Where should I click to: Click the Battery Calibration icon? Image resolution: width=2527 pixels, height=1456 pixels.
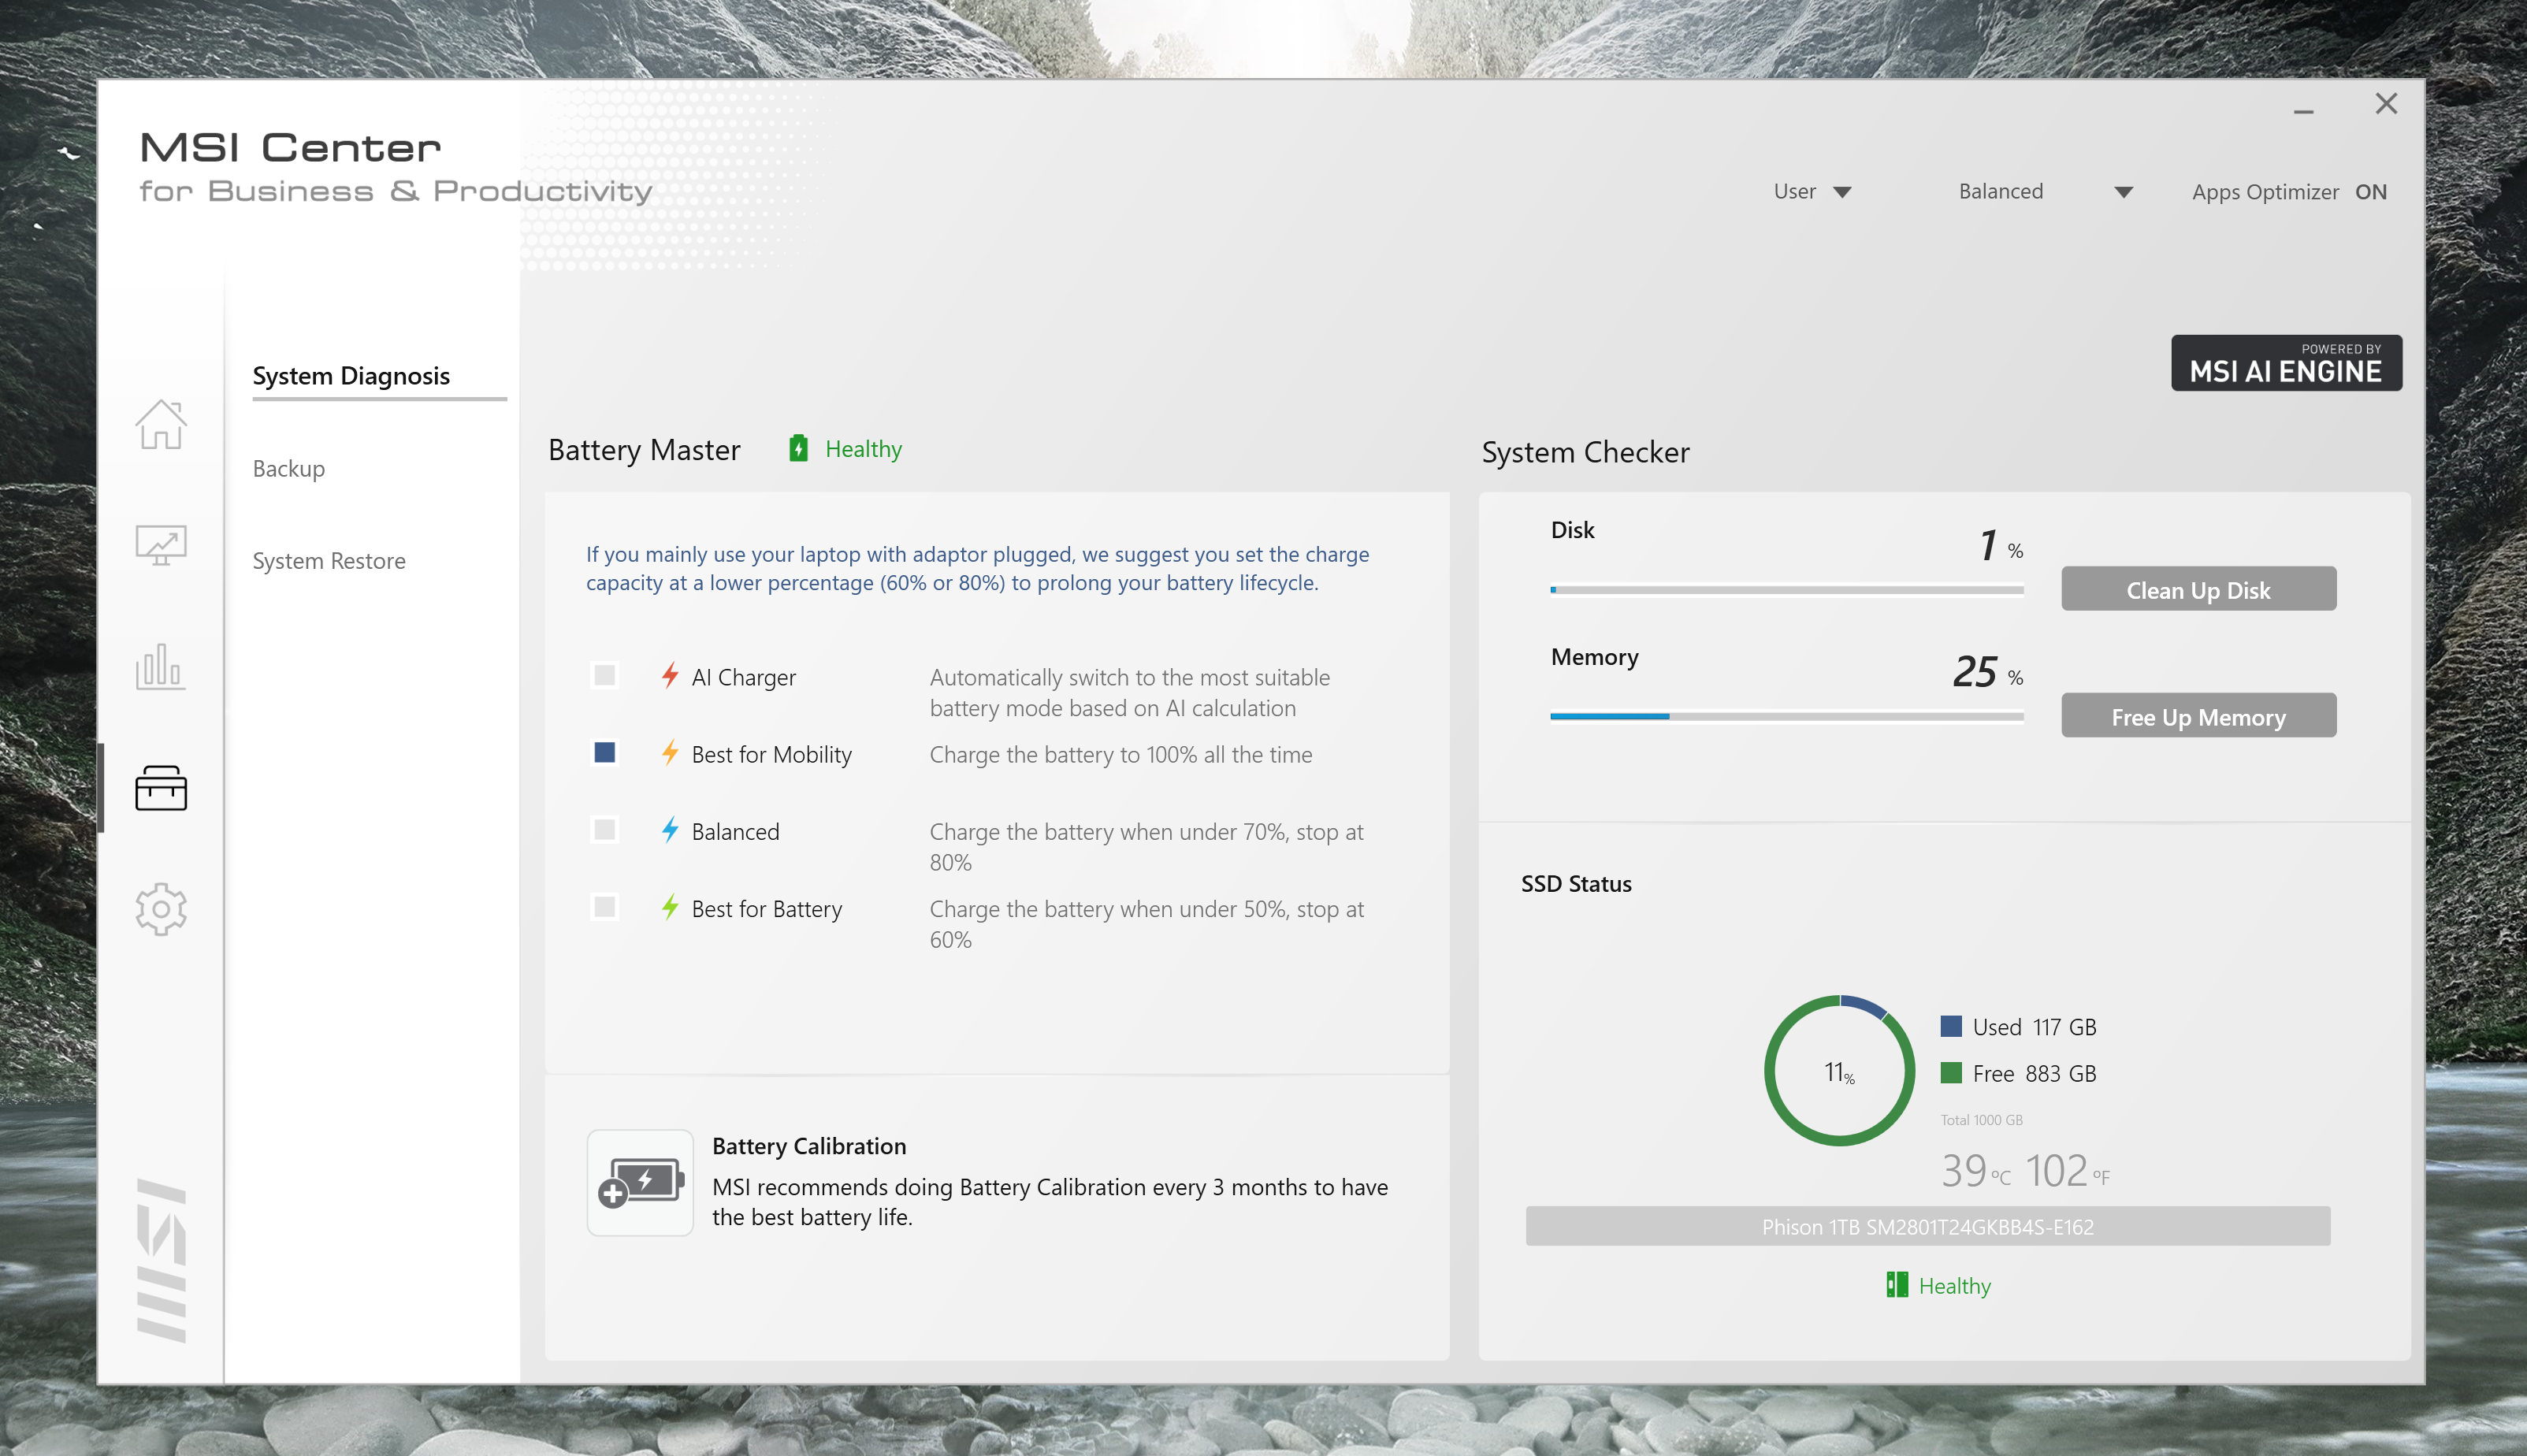point(640,1183)
